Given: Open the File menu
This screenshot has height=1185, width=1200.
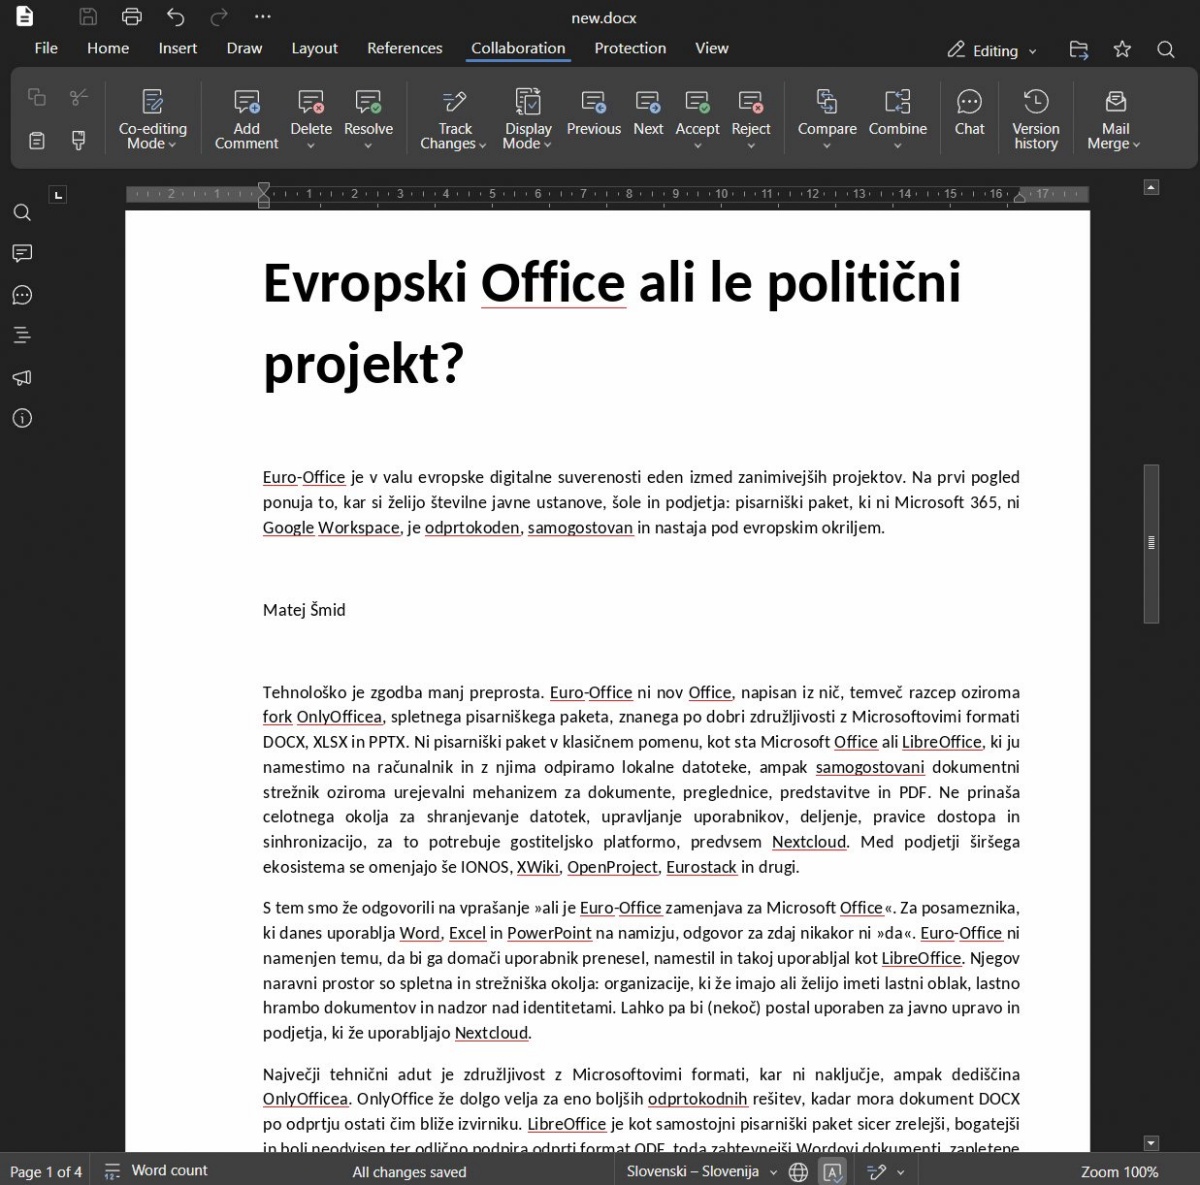Looking at the screenshot, I should click(46, 48).
